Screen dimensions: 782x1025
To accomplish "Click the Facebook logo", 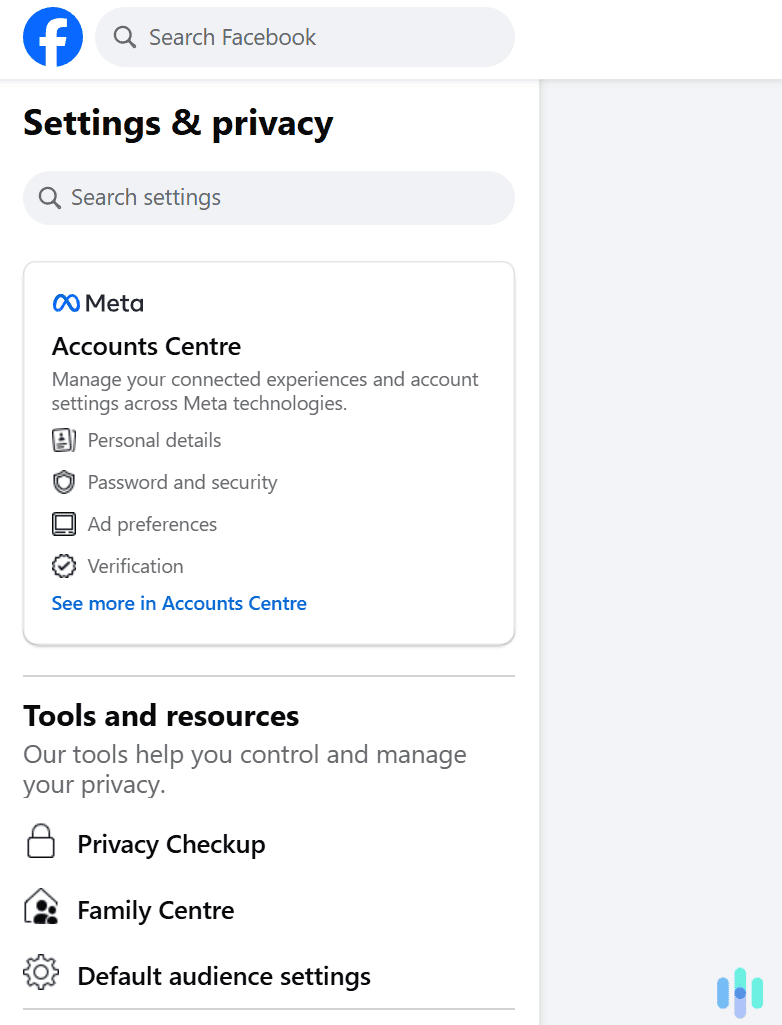I will pyautogui.click(x=52, y=36).
